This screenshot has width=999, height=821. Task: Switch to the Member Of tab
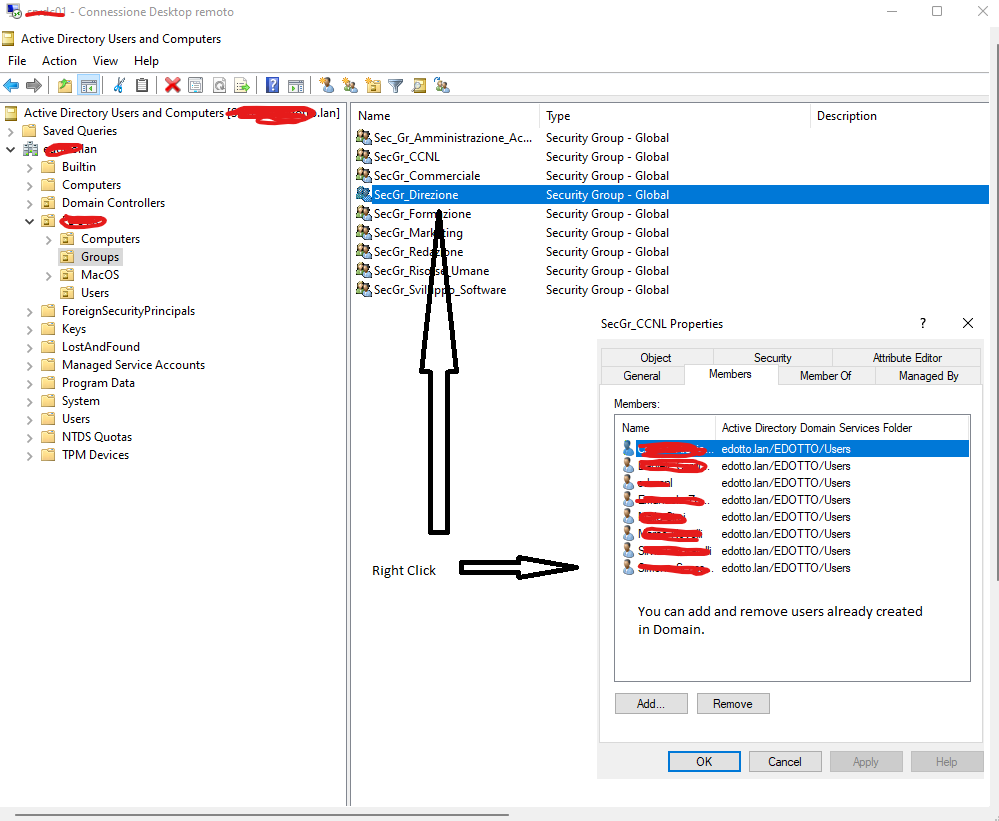(x=825, y=376)
